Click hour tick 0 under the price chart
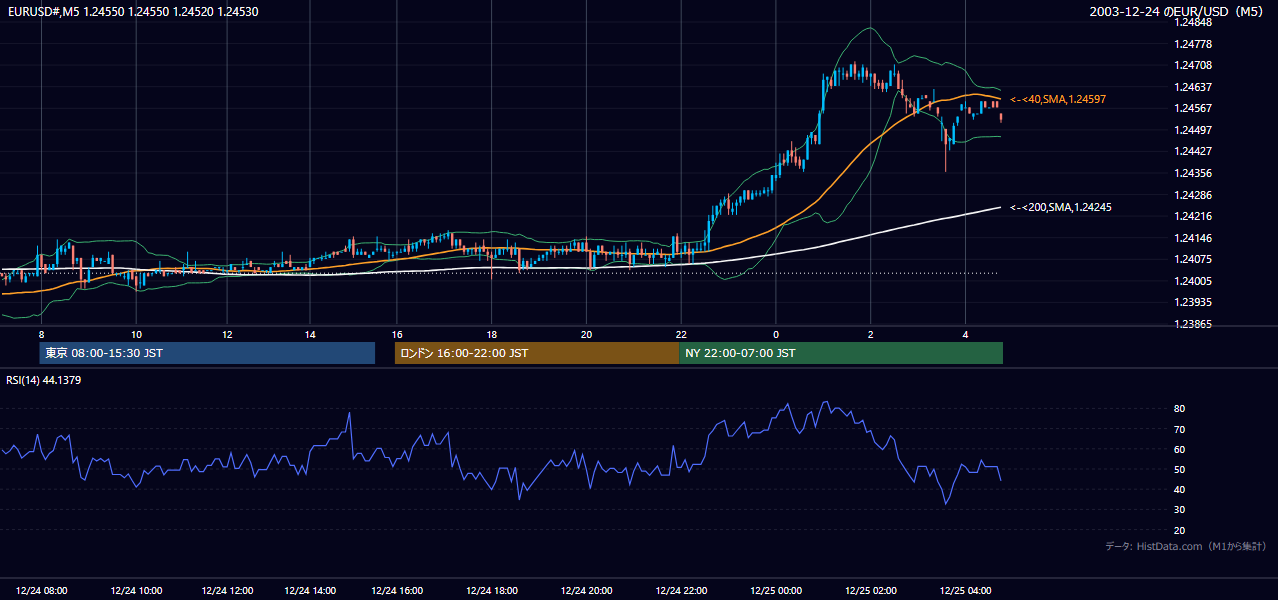Viewport: 1278px width, 600px height. 776,334
